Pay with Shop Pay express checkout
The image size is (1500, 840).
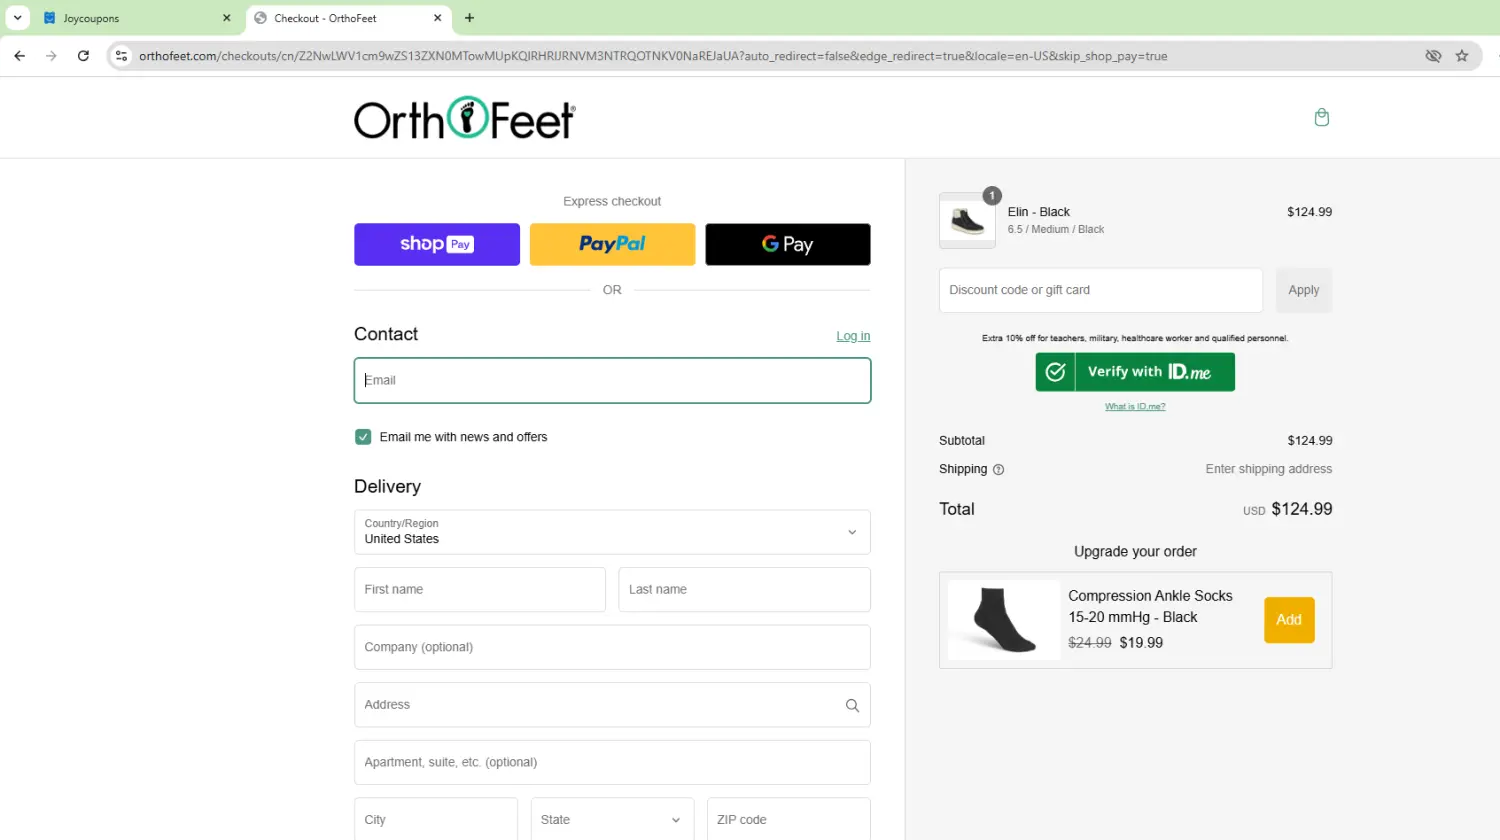click(x=437, y=244)
